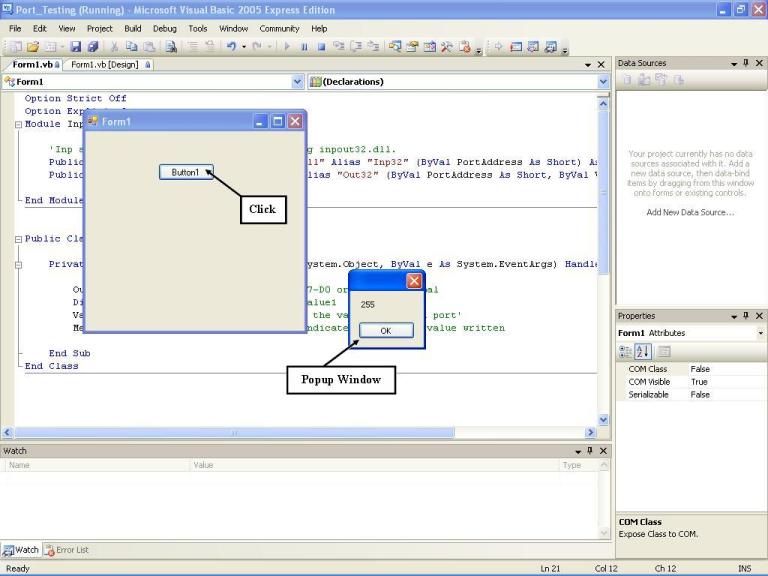Select the COM Visible property row

pyautogui.click(x=691, y=382)
